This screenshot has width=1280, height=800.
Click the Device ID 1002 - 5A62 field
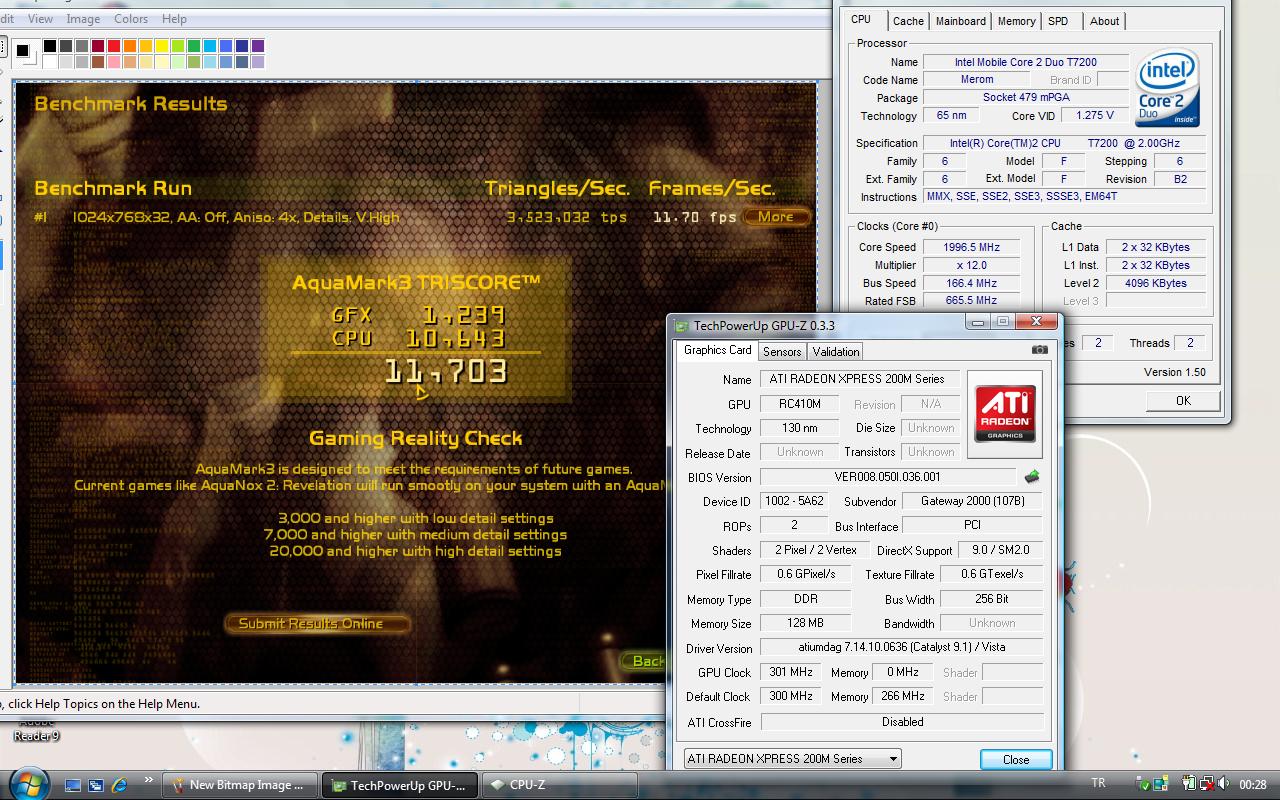coord(796,501)
